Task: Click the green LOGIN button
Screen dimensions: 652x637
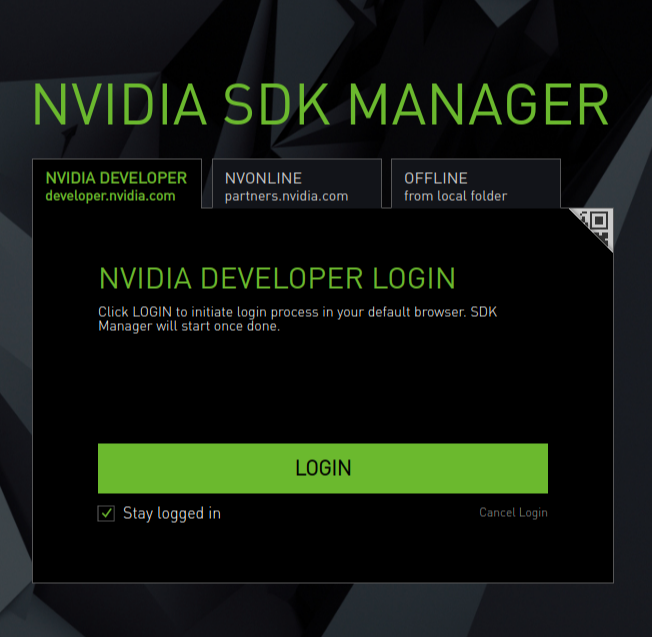Action: pos(323,468)
